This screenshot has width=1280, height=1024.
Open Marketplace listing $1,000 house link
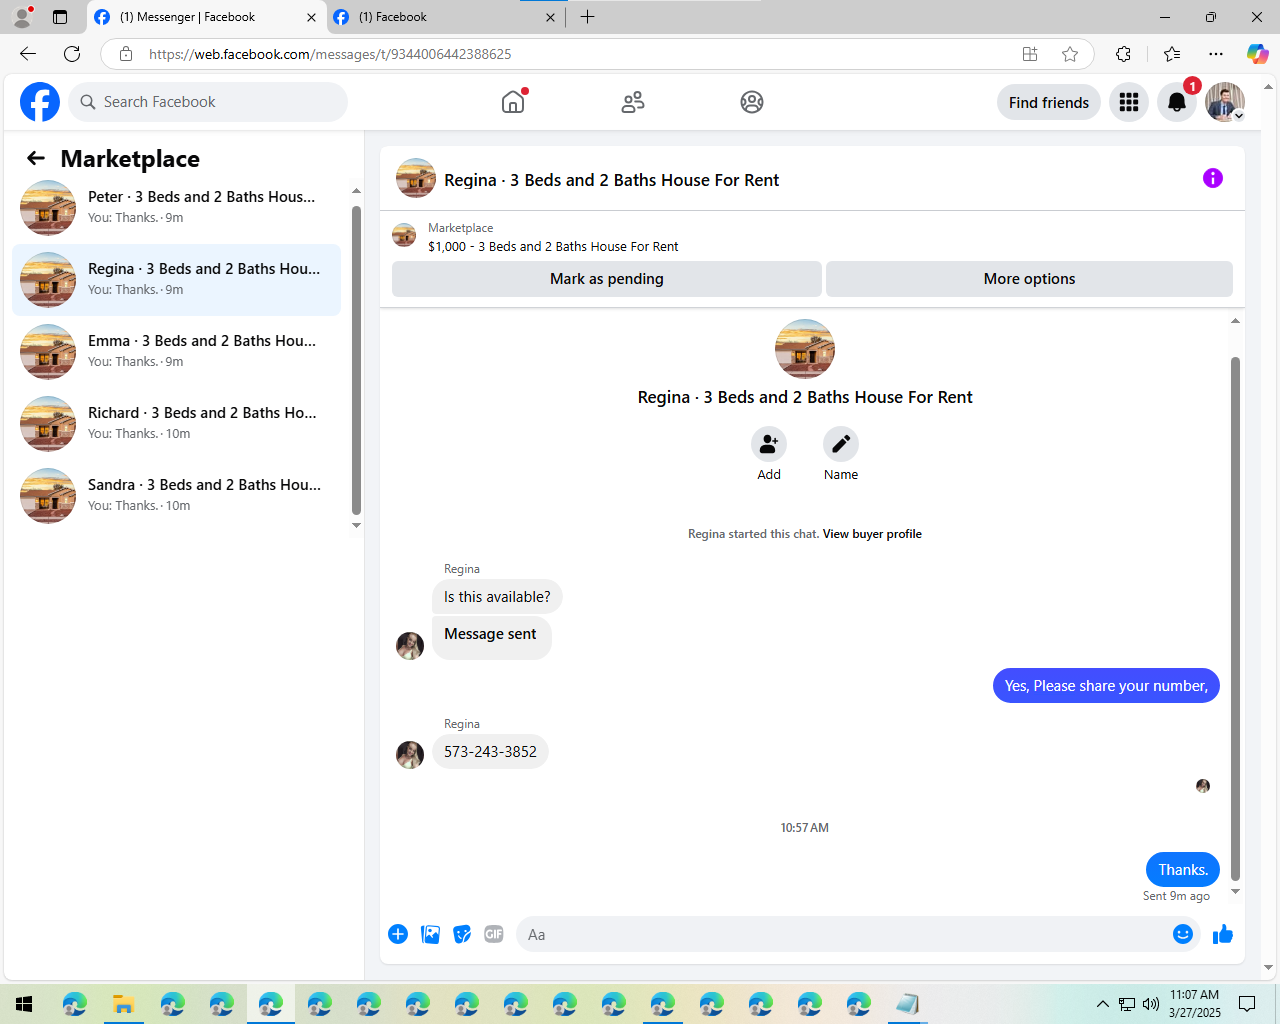553,246
